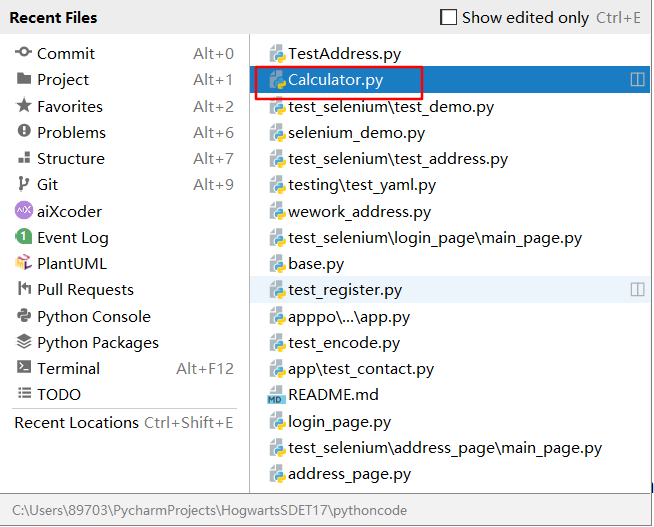The height and width of the screenshot is (527, 654).
Task: Click the Problems warning icon
Action: coord(24,131)
